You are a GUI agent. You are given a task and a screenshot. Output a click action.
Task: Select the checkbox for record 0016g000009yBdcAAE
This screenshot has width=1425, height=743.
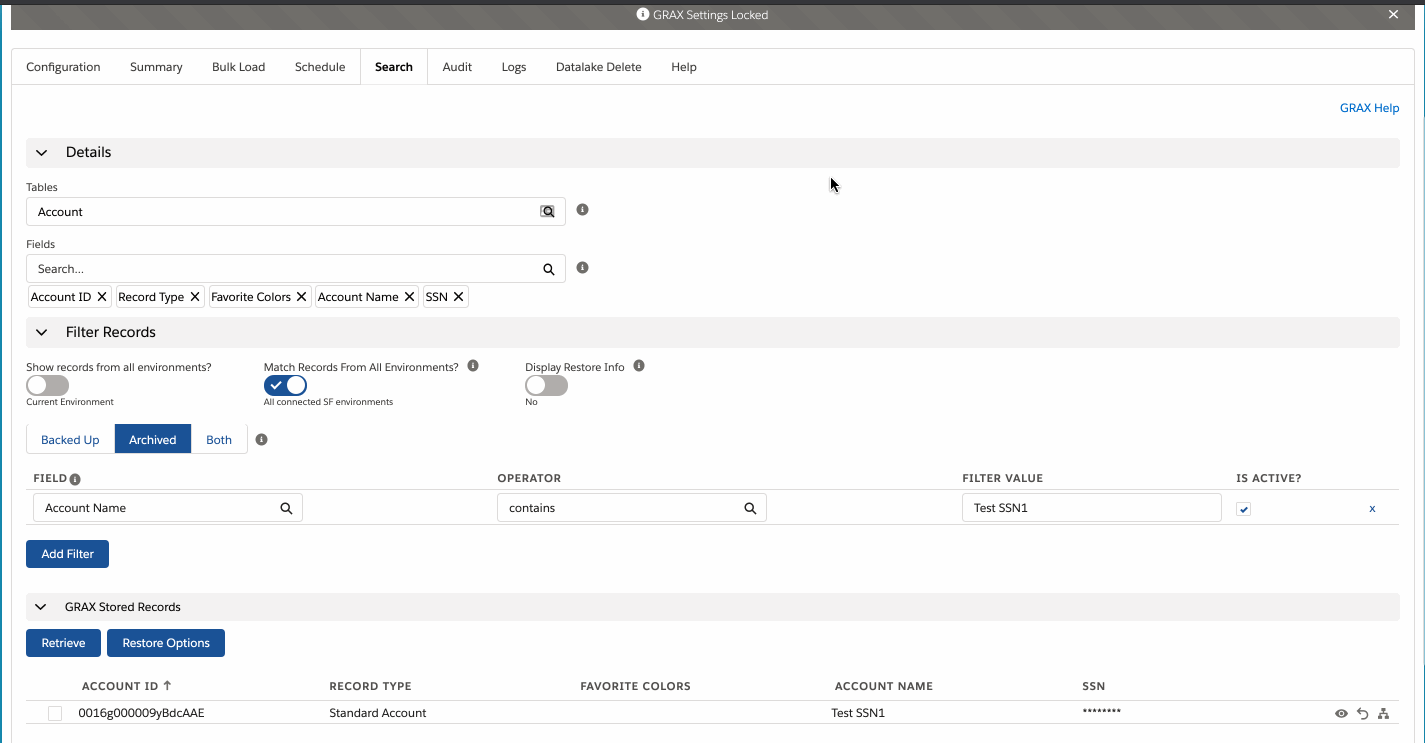click(55, 713)
